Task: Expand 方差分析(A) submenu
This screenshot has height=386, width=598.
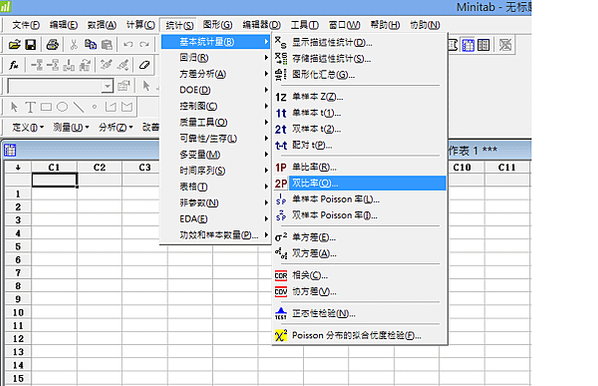Action: [215, 74]
